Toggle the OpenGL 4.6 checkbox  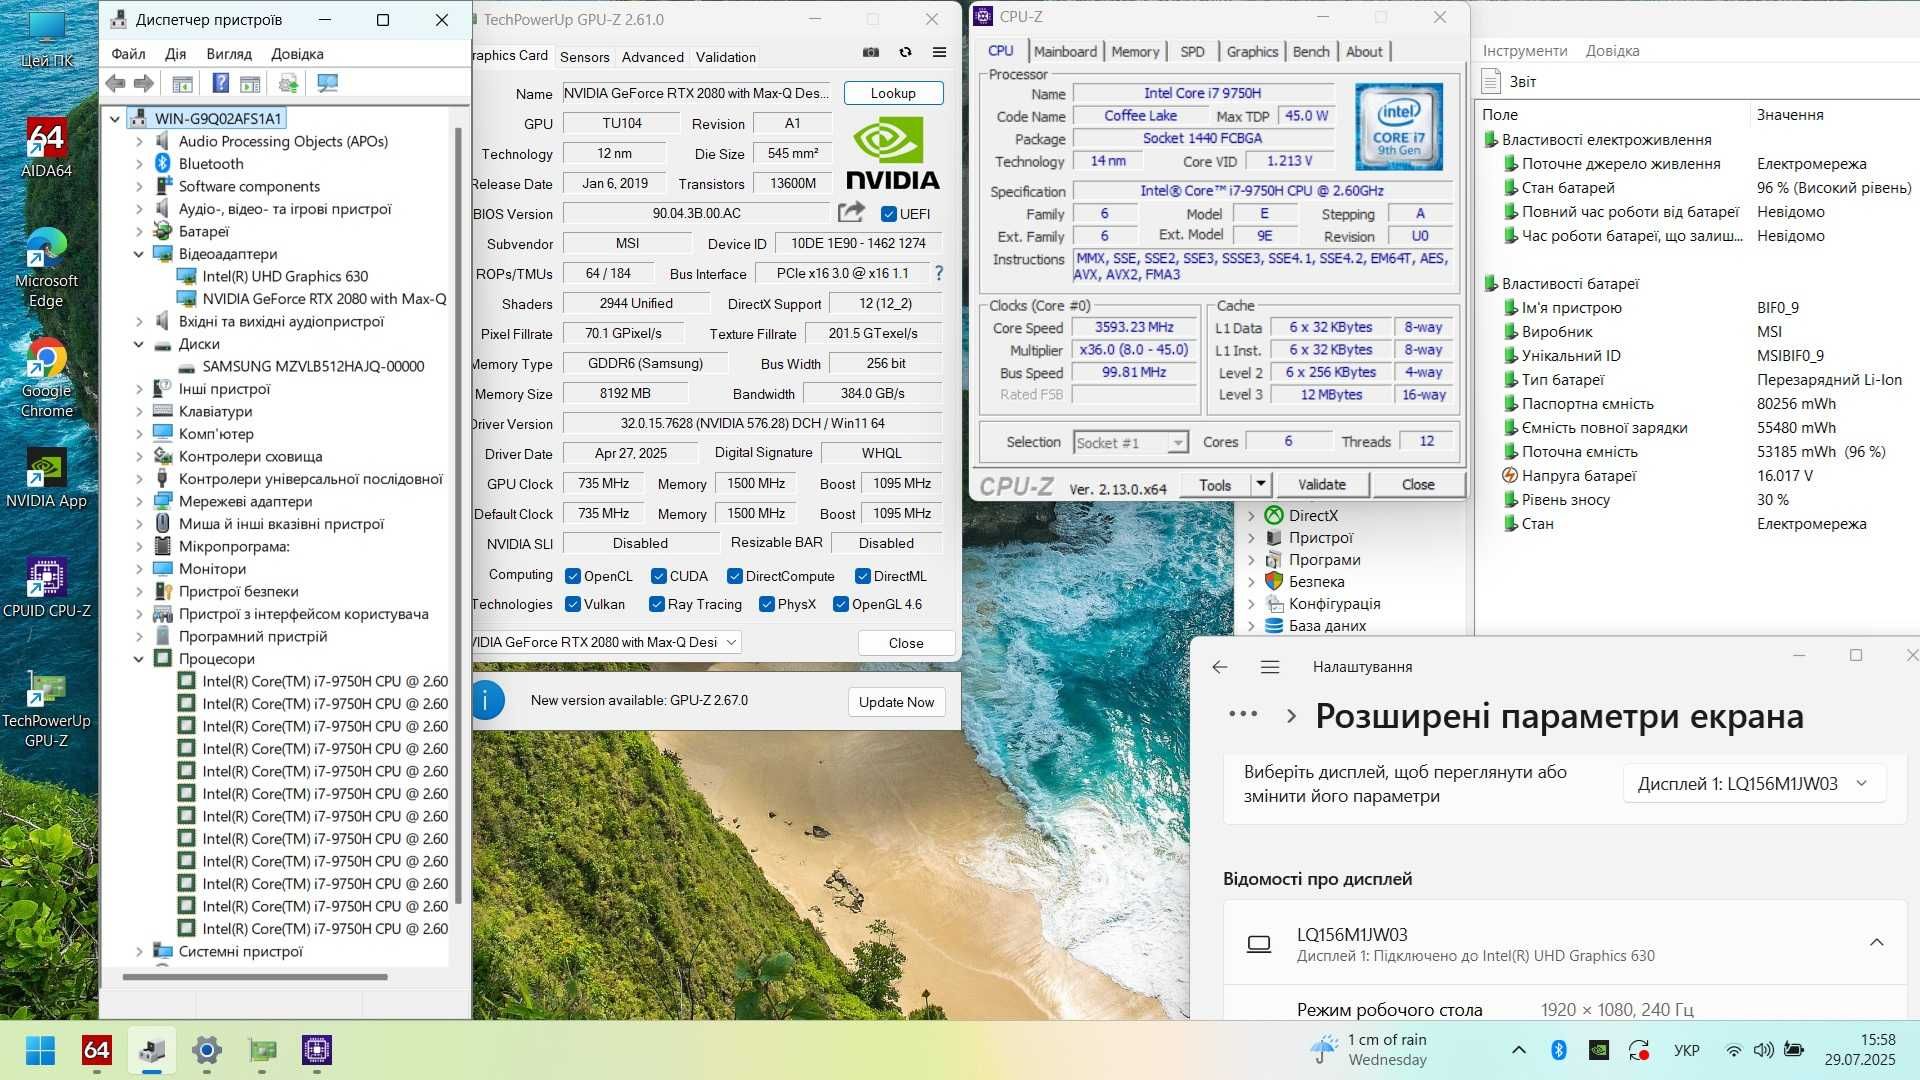tap(841, 604)
